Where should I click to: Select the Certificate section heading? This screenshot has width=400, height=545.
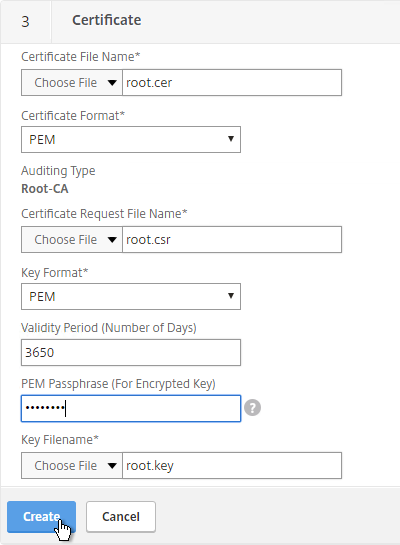pos(106,20)
